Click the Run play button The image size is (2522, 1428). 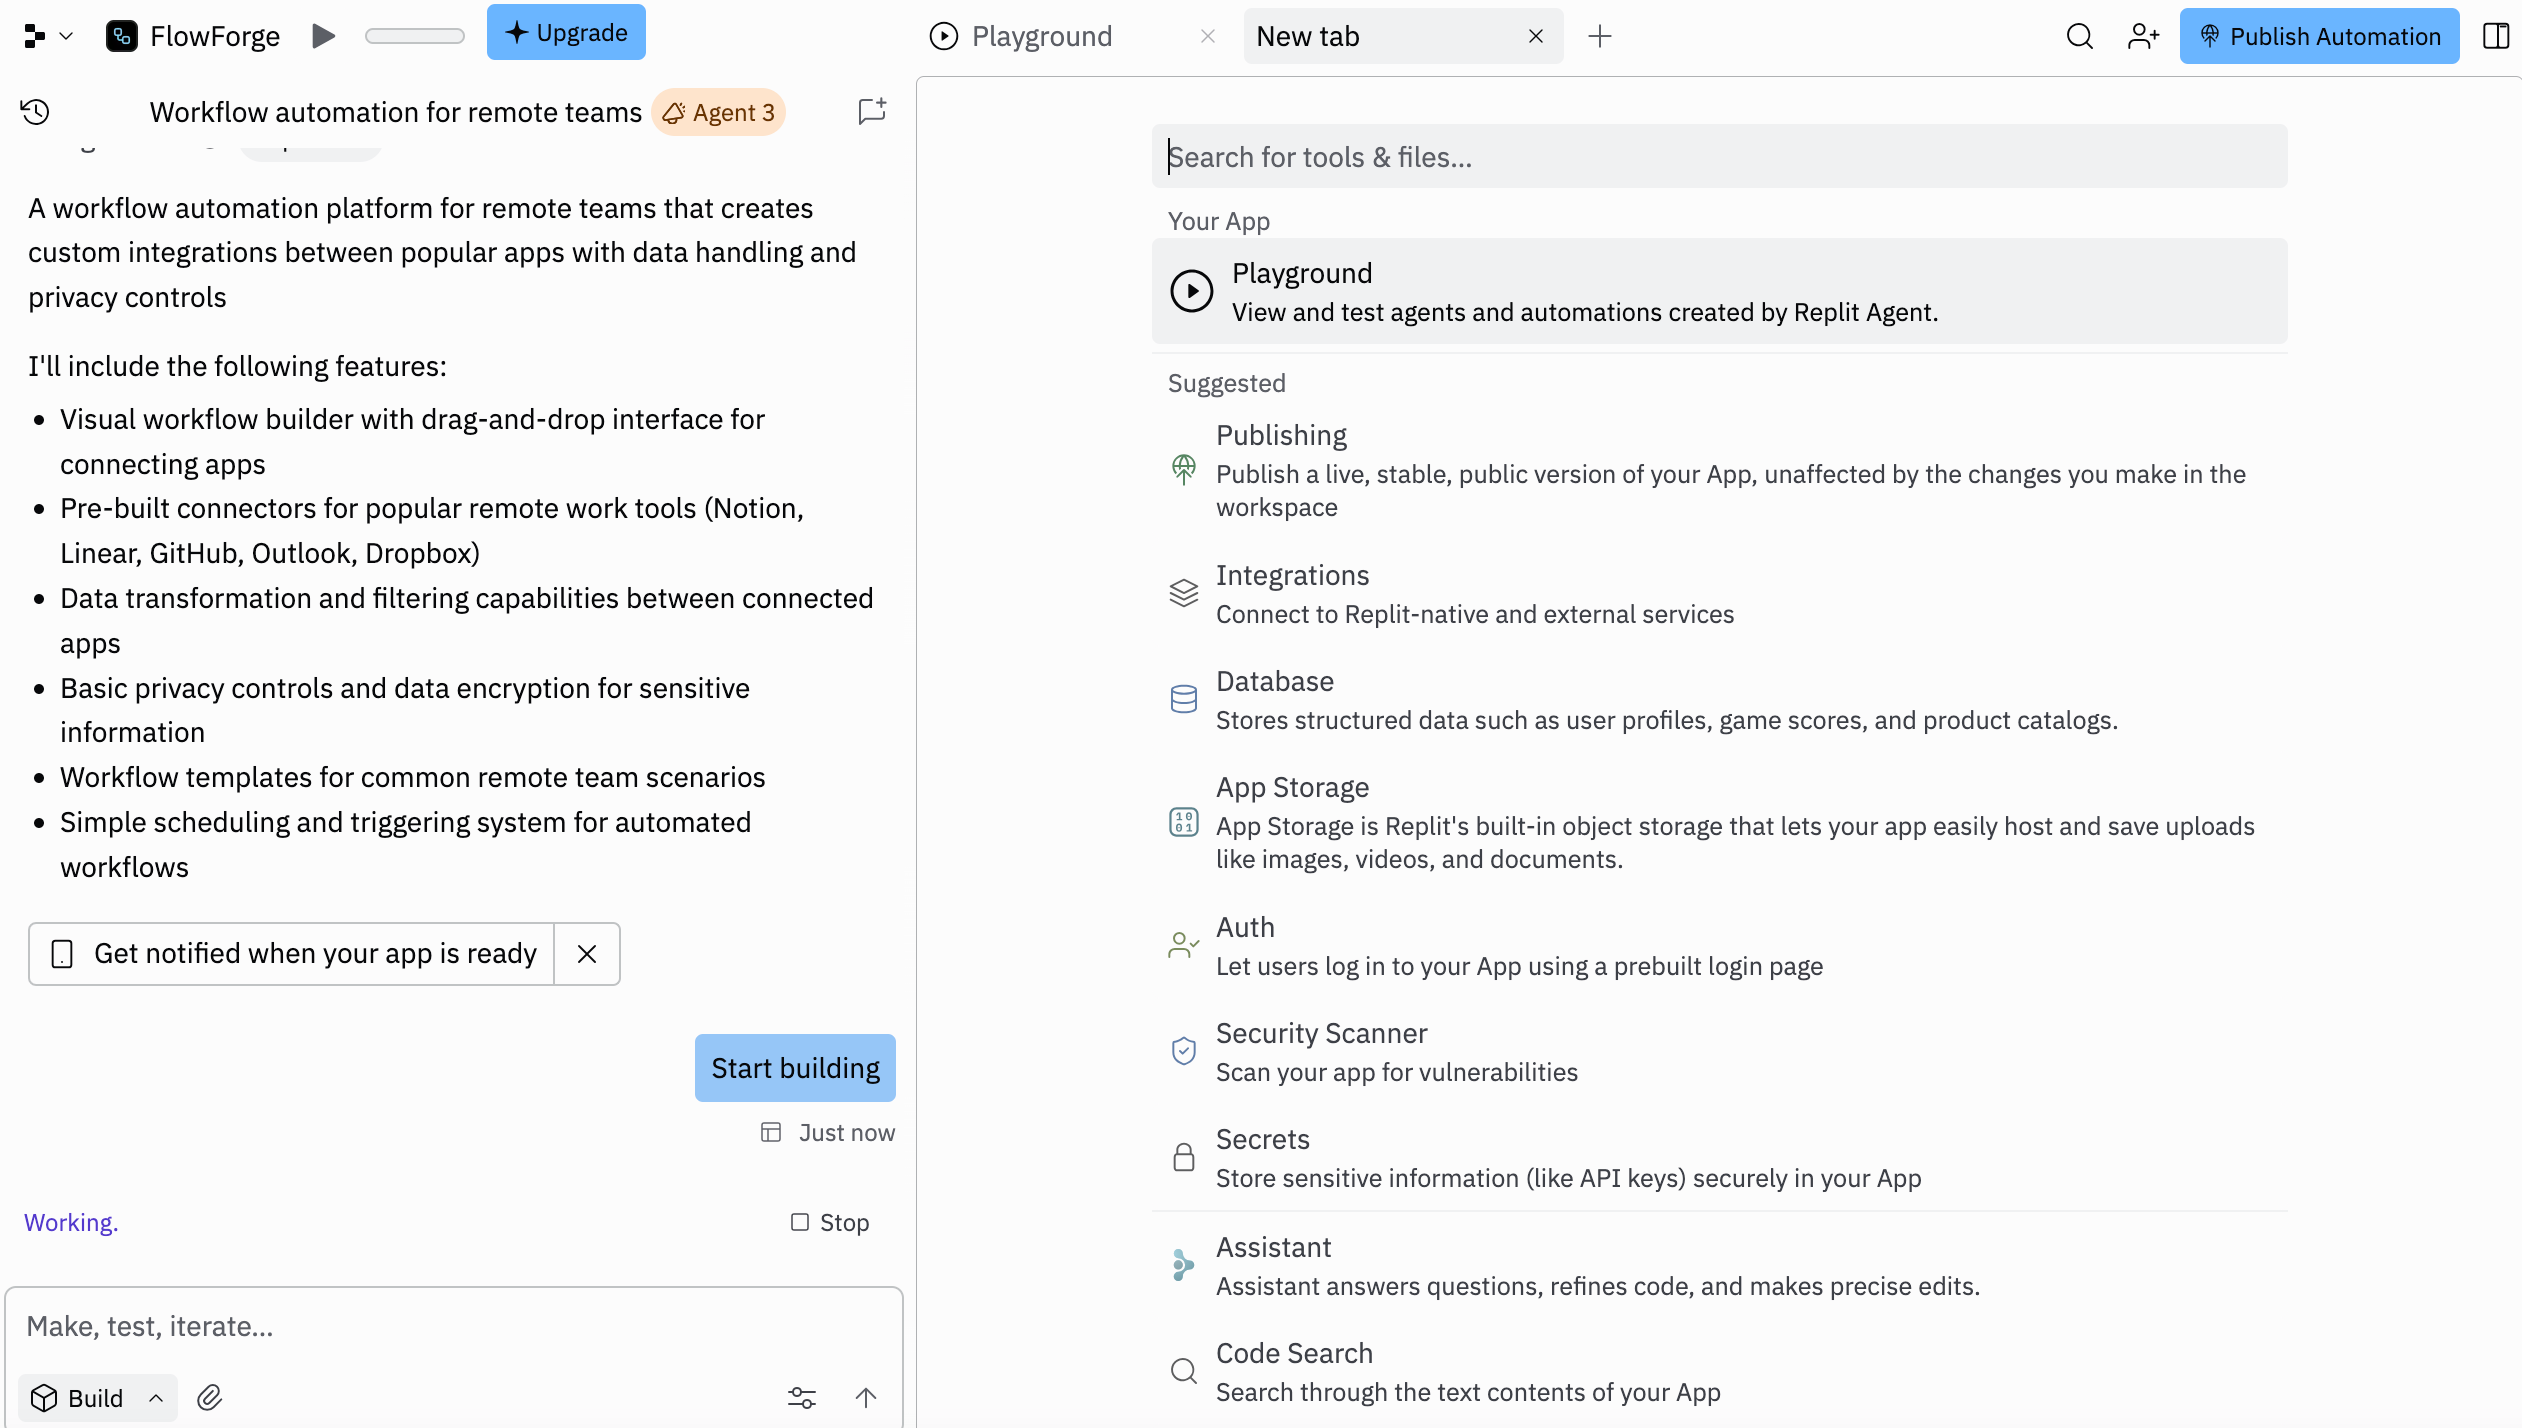tap(323, 36)
